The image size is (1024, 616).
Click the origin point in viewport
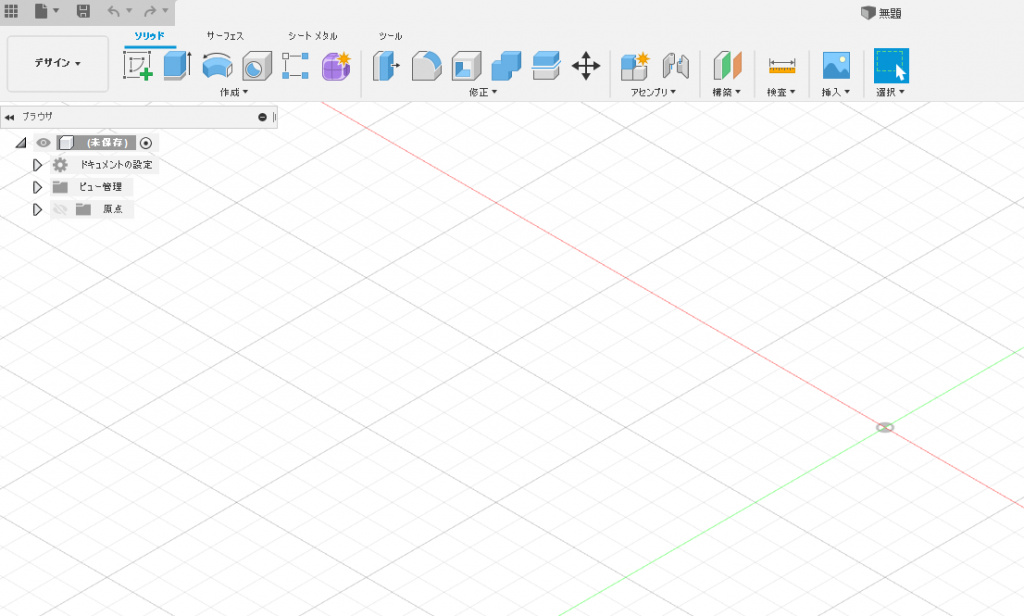885,427
